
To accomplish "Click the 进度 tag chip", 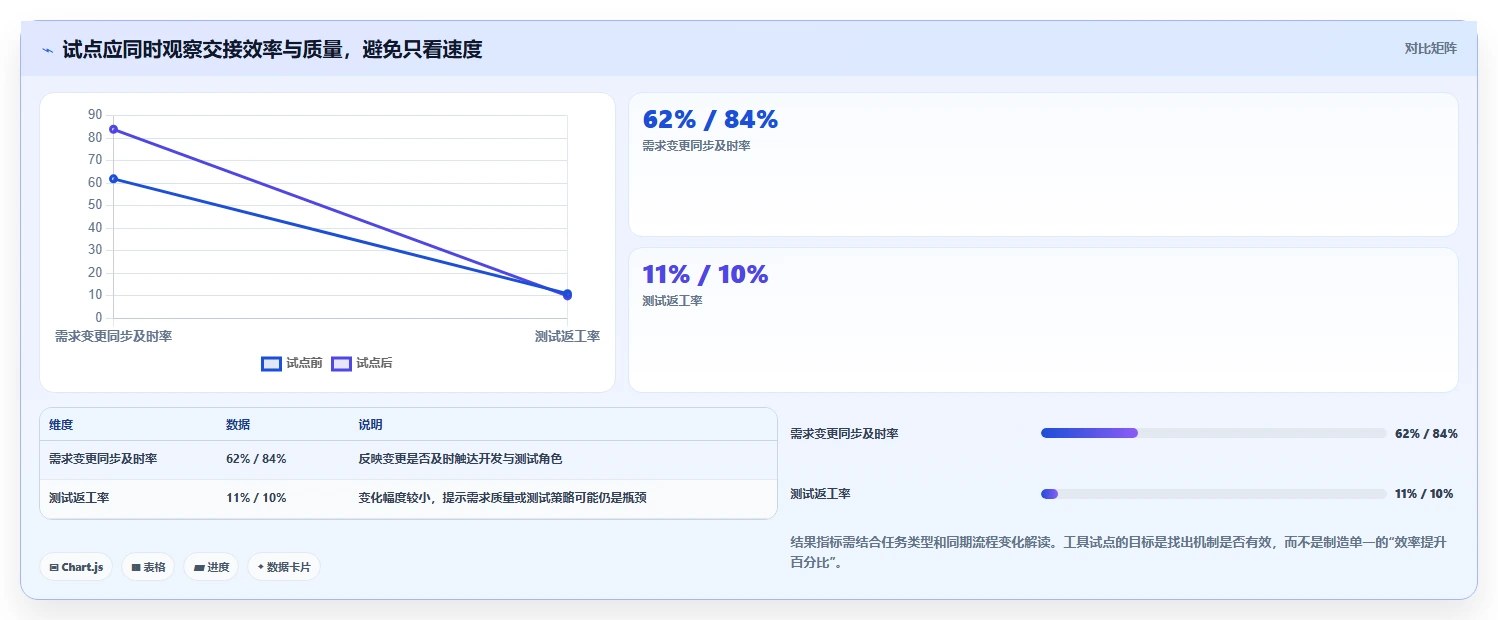I will 211,567.
